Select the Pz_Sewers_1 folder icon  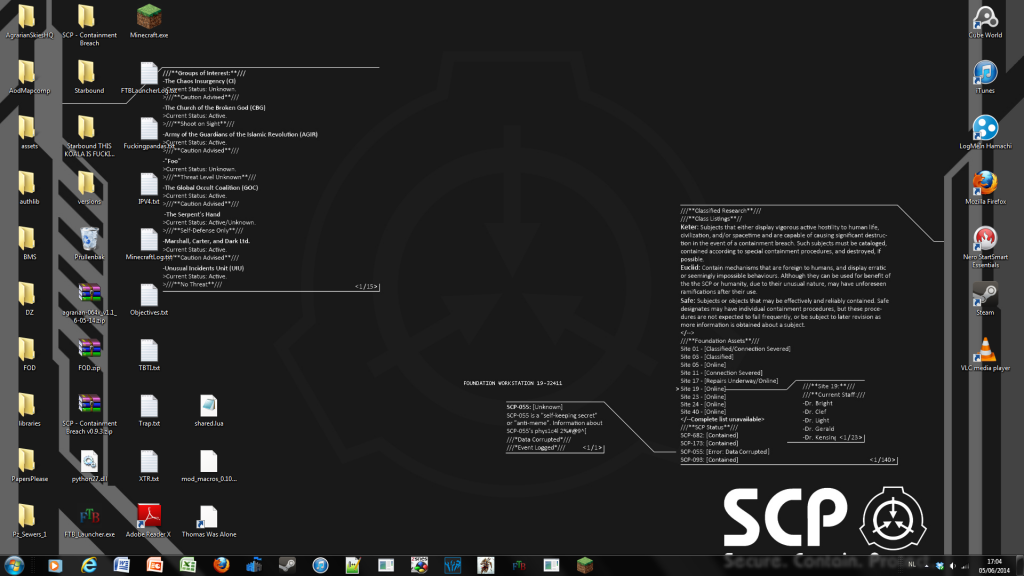point(29,517)
